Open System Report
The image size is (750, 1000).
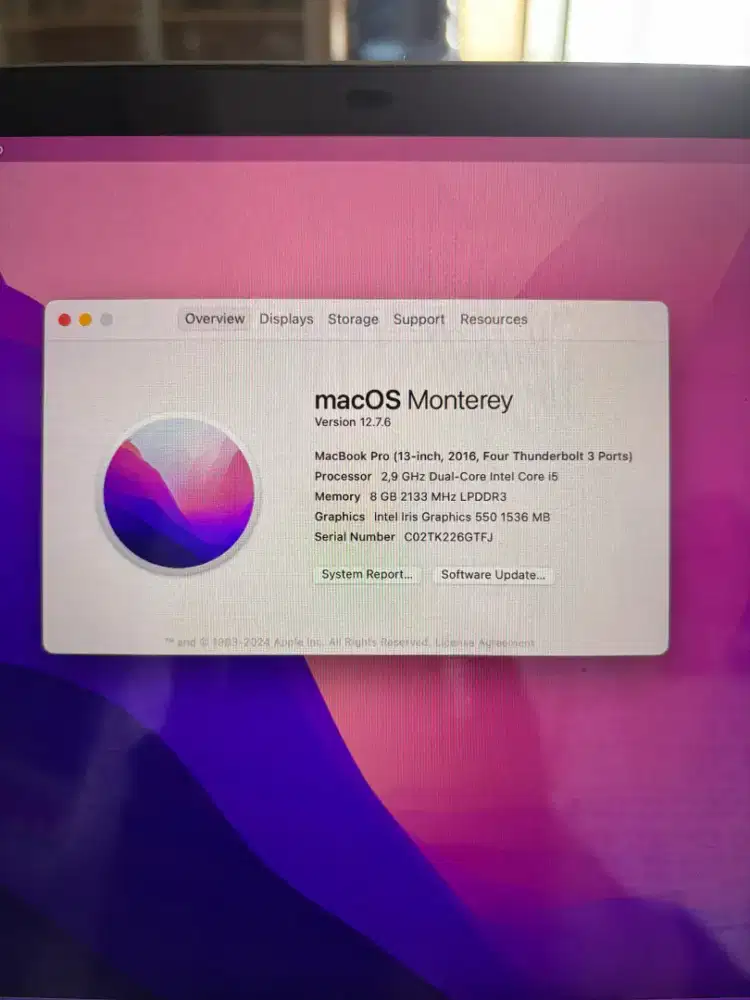(367, 575)
